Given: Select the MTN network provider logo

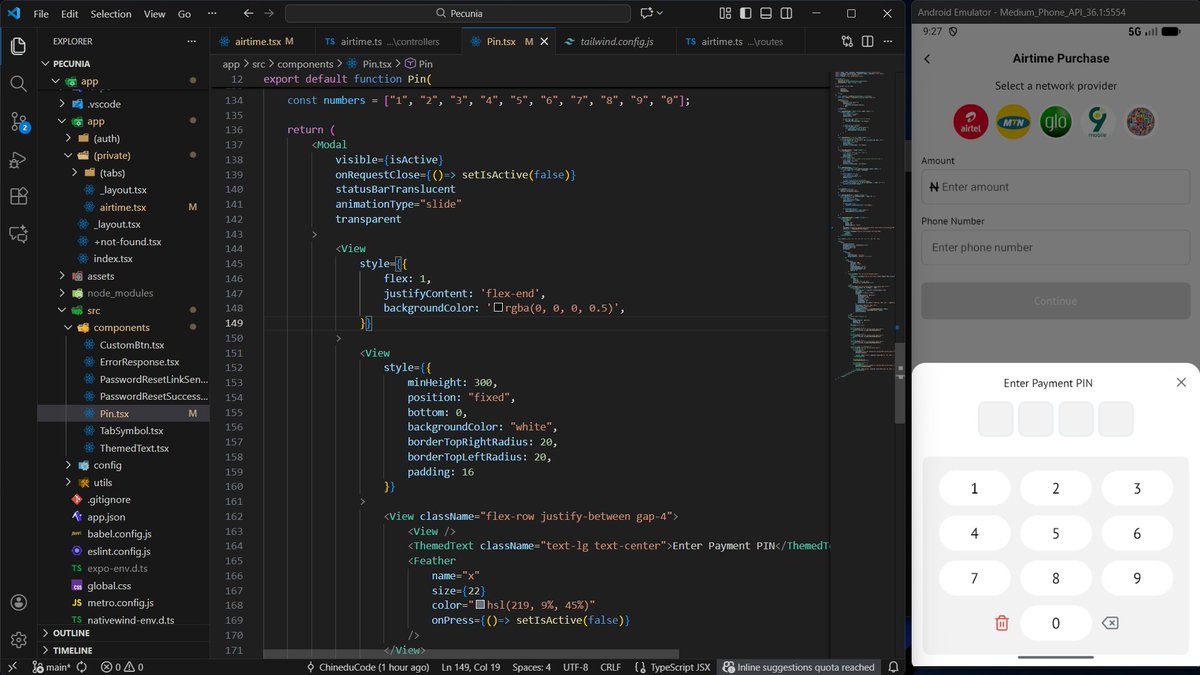Looking at the screenshot, I should tap(1014, 122).
